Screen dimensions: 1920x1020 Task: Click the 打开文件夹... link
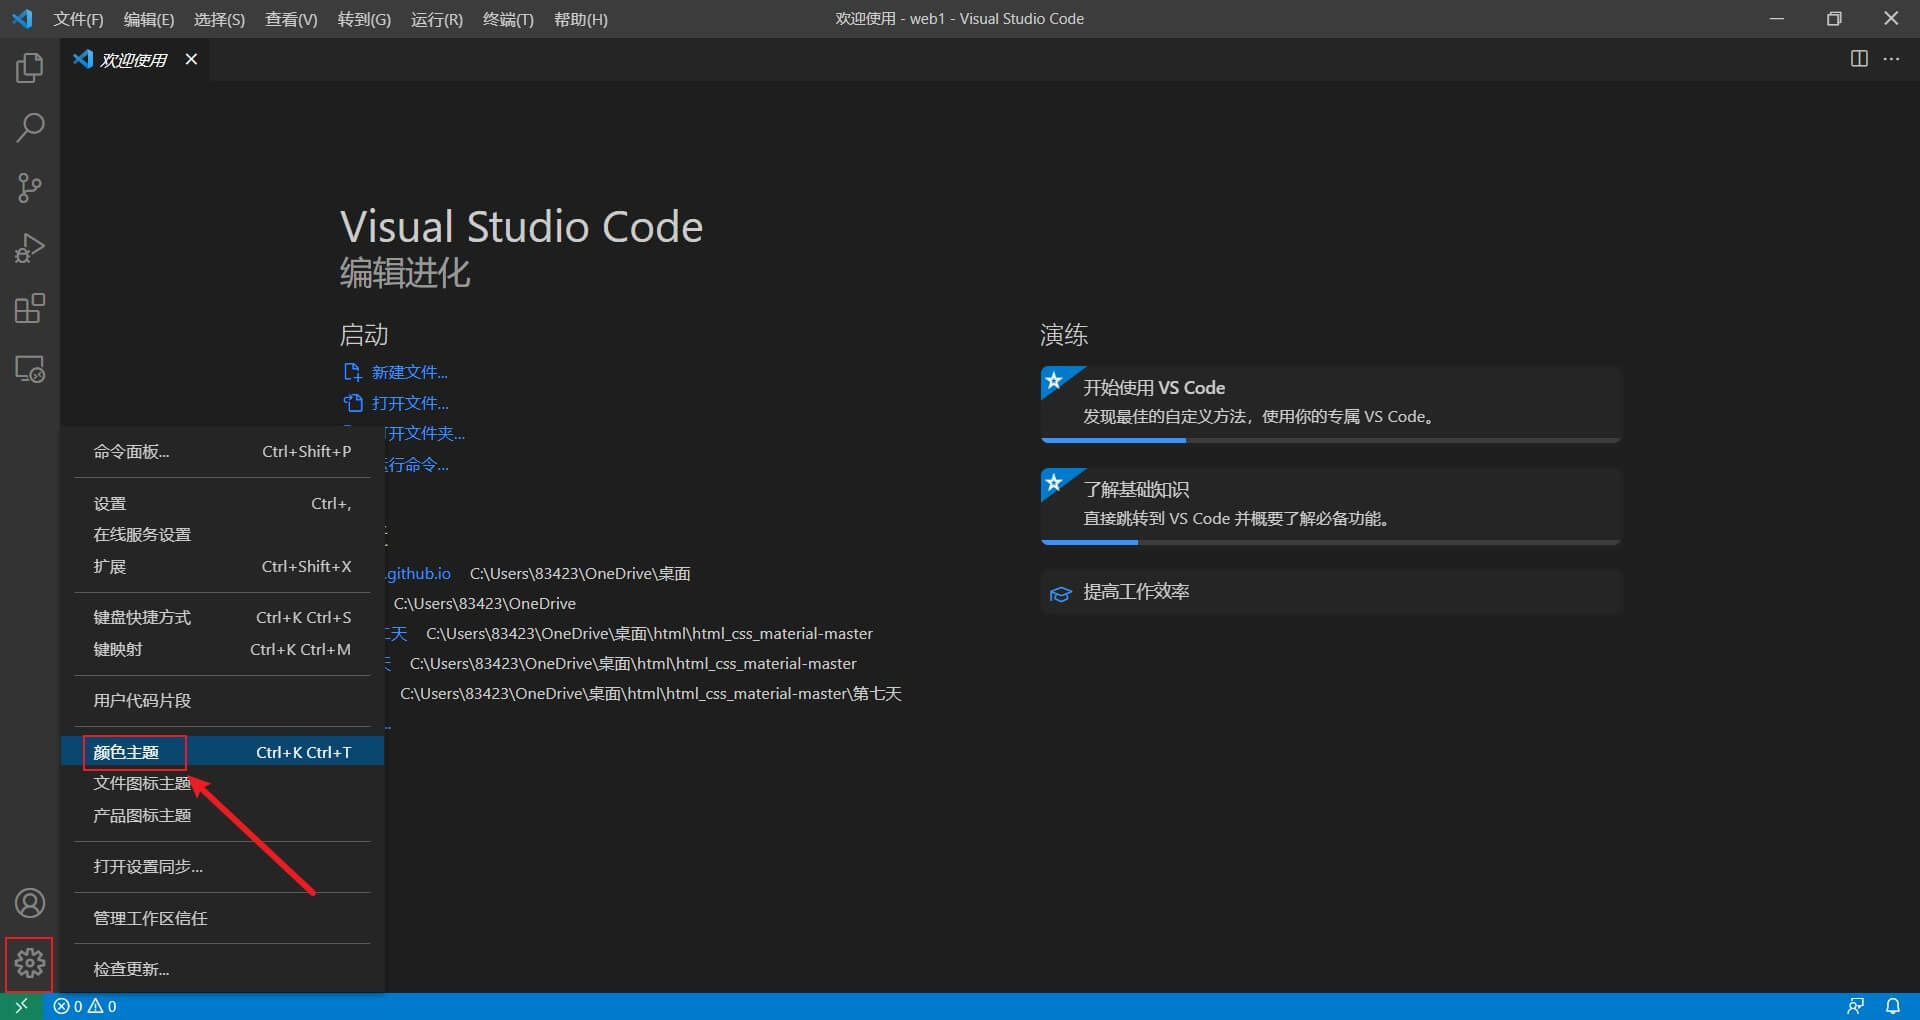[x=426, y=434]
